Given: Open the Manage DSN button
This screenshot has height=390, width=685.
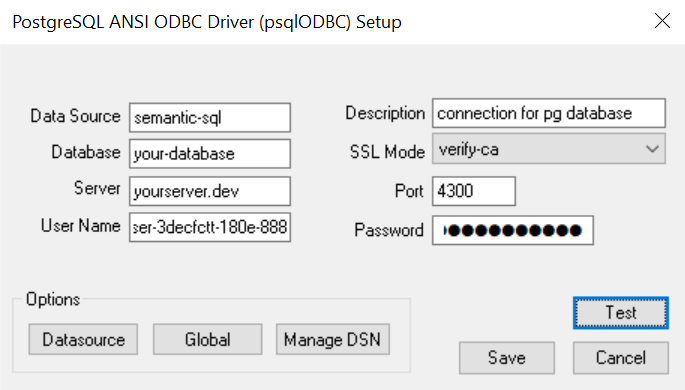Looking at the screenshot, I should coord(332,339).
